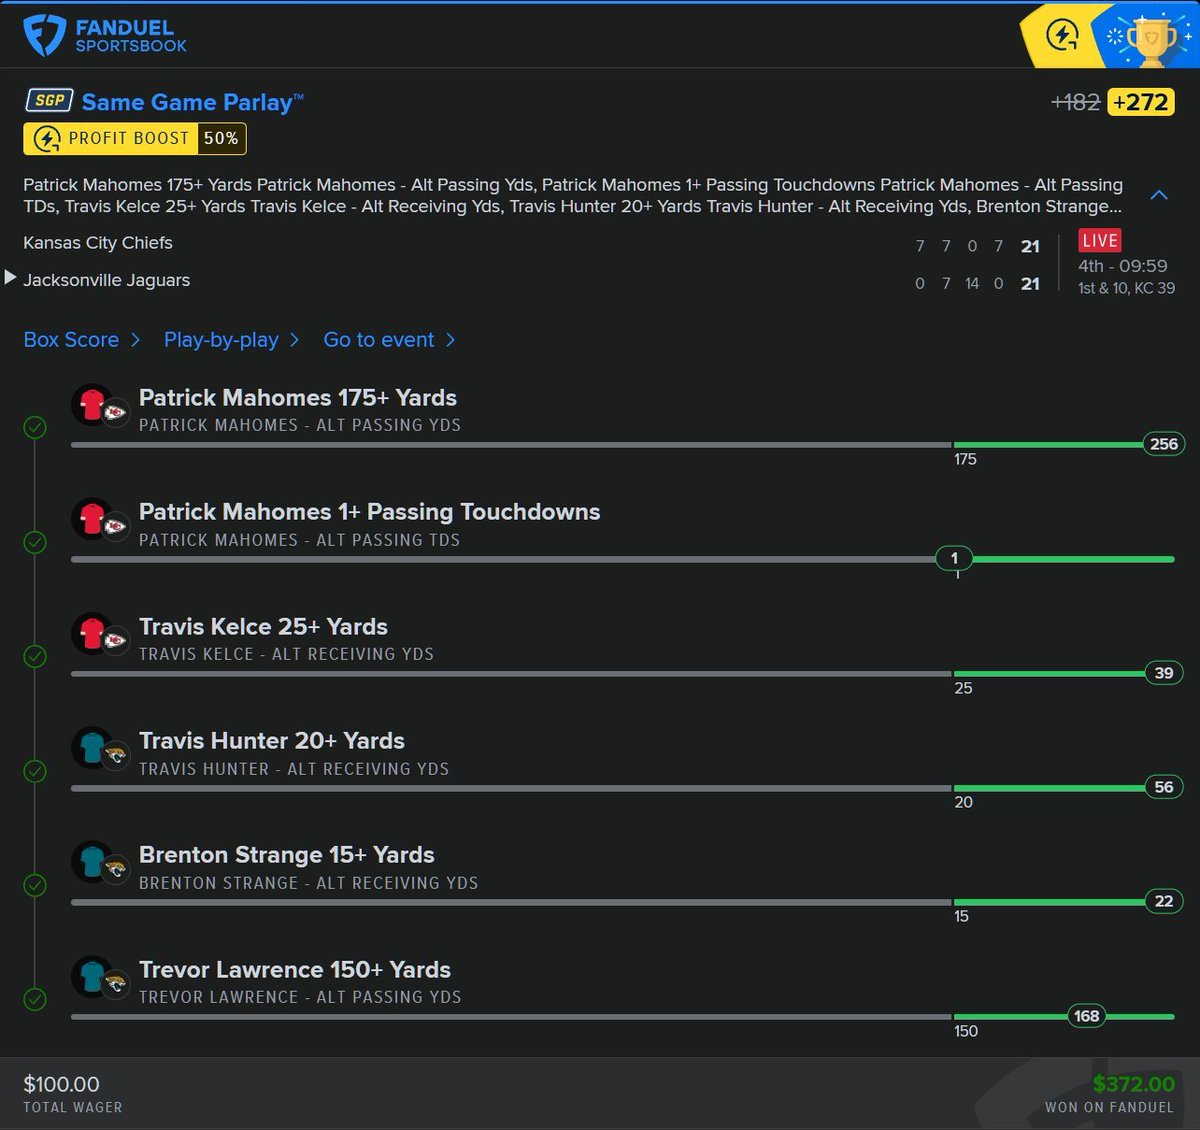This screenshot has height=1130, width=1200.
Task: Click the Jaguars total score 21
Action: [1030, 284]
